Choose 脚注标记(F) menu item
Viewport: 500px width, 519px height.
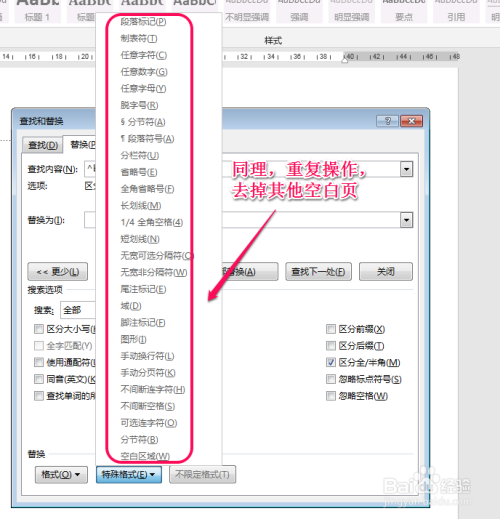point(143,322)
